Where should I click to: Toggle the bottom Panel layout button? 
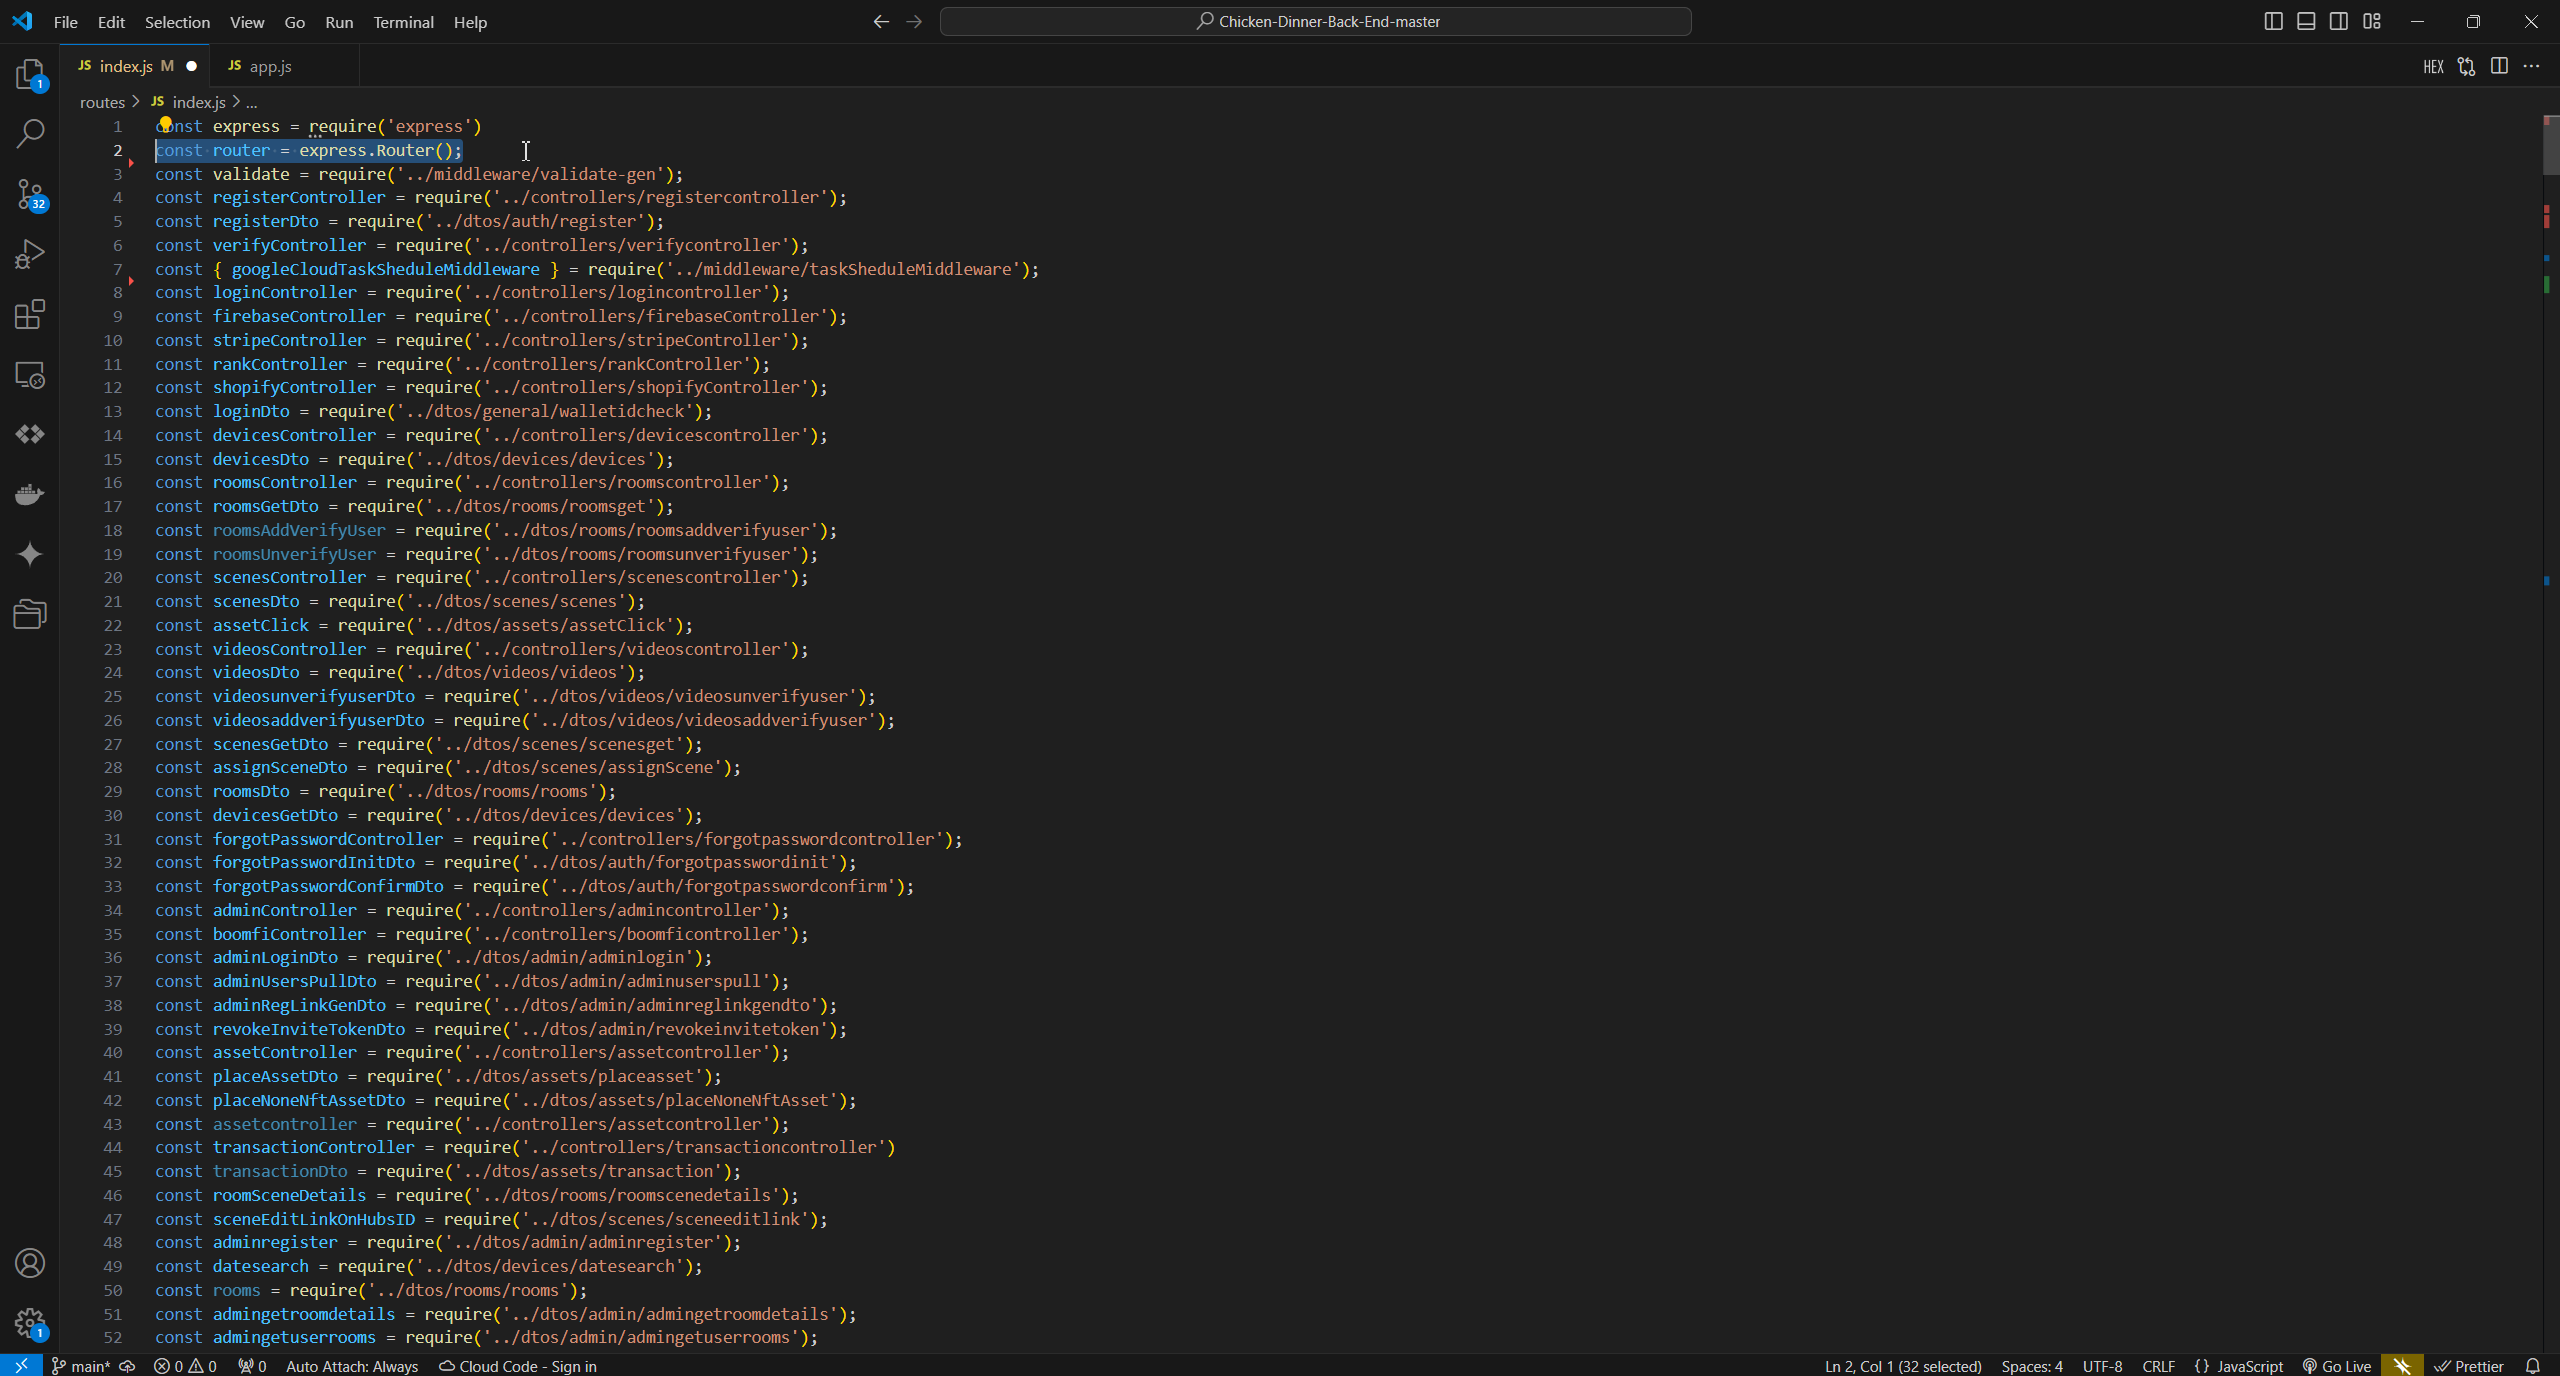point(2306,22)
